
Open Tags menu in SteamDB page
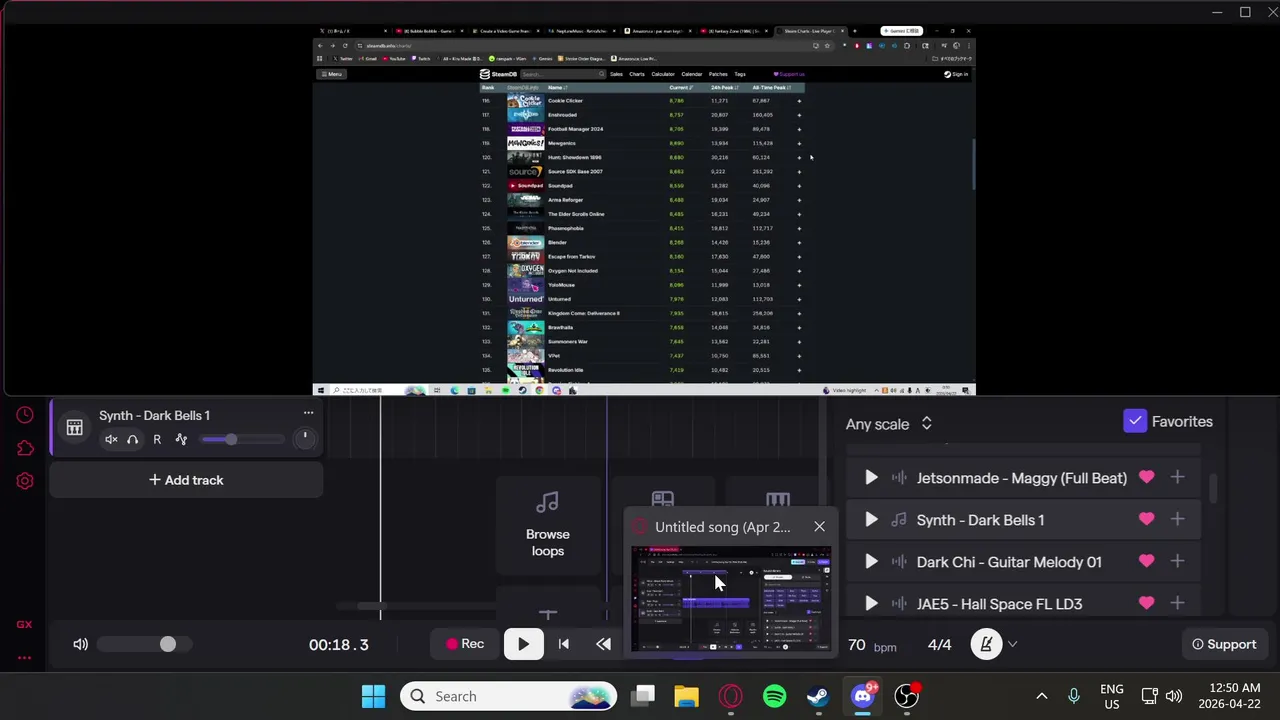[740, 74]
